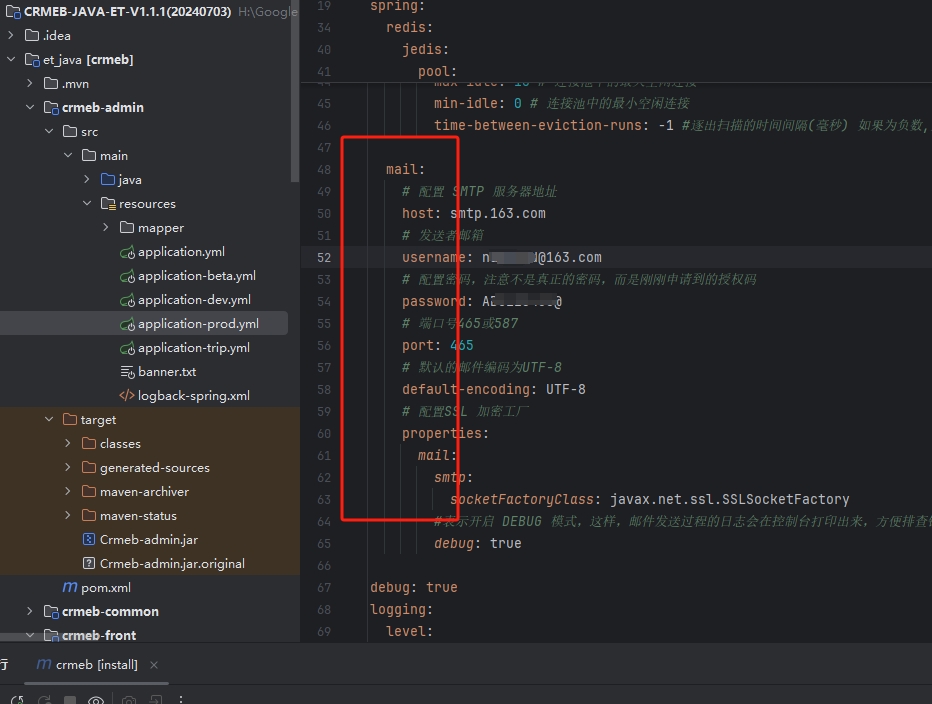Expand the generated-sources folder
The image size is (932, 704).
(68, 468)
